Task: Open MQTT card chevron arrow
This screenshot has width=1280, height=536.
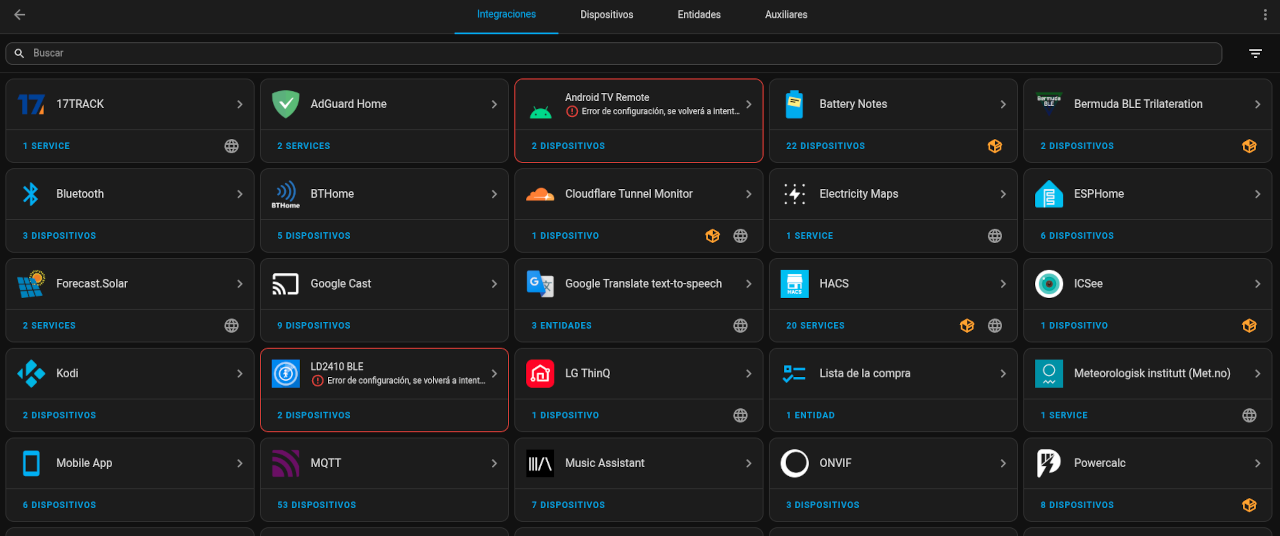Action: pos(494,463)
